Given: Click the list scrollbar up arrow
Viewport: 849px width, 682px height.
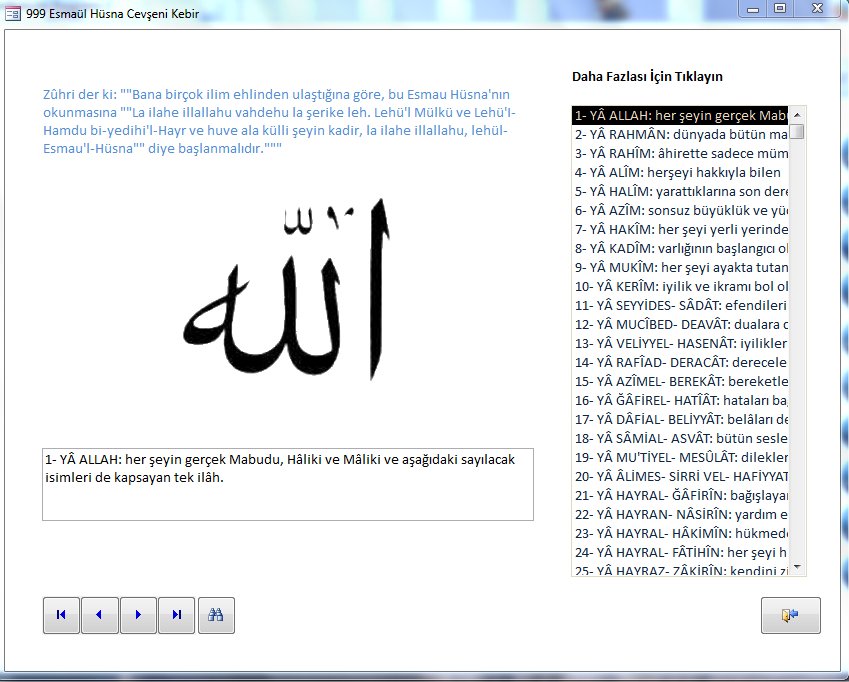Looking at the screenshot, I should [x=797, y=114].
